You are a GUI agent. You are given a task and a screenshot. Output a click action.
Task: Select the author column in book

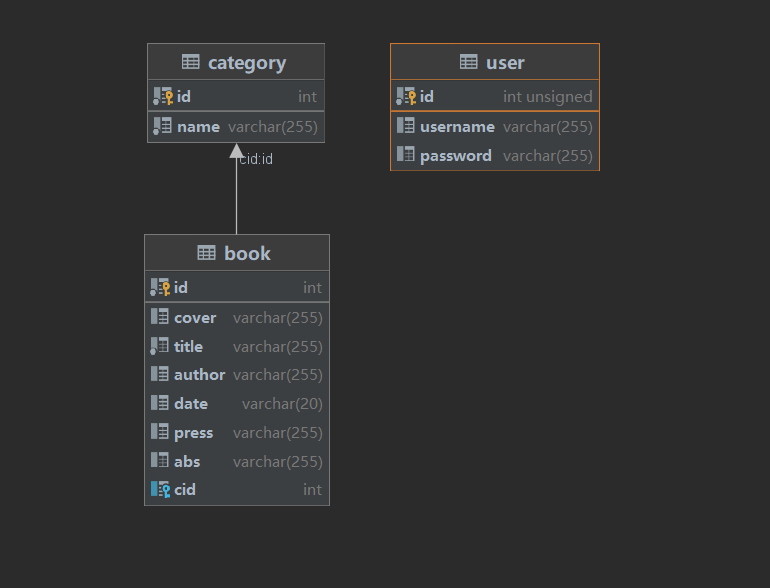click(237, 374)
